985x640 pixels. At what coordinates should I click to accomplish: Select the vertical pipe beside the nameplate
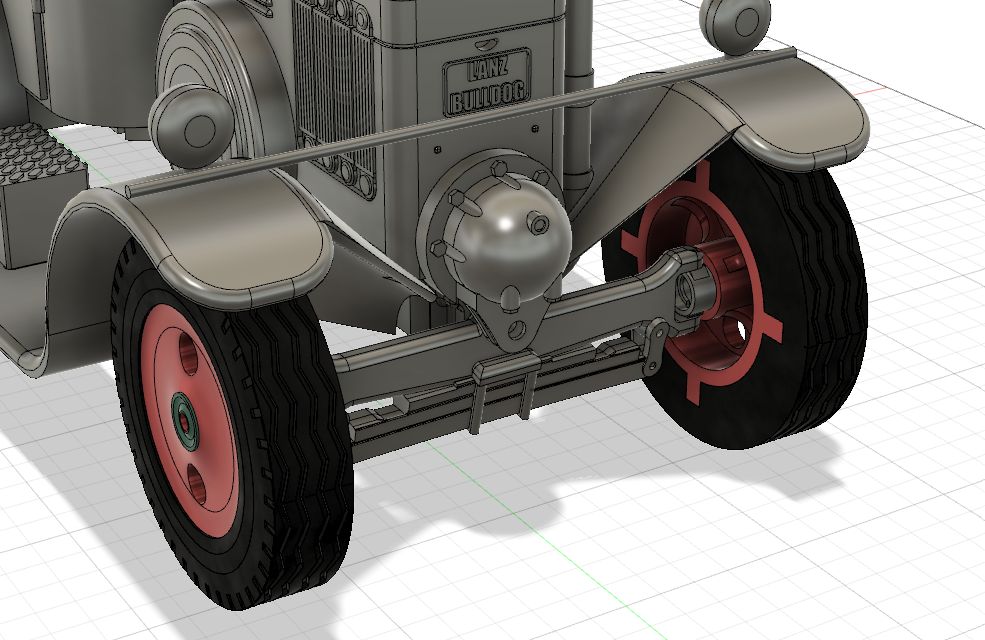(x=579, y=94)
